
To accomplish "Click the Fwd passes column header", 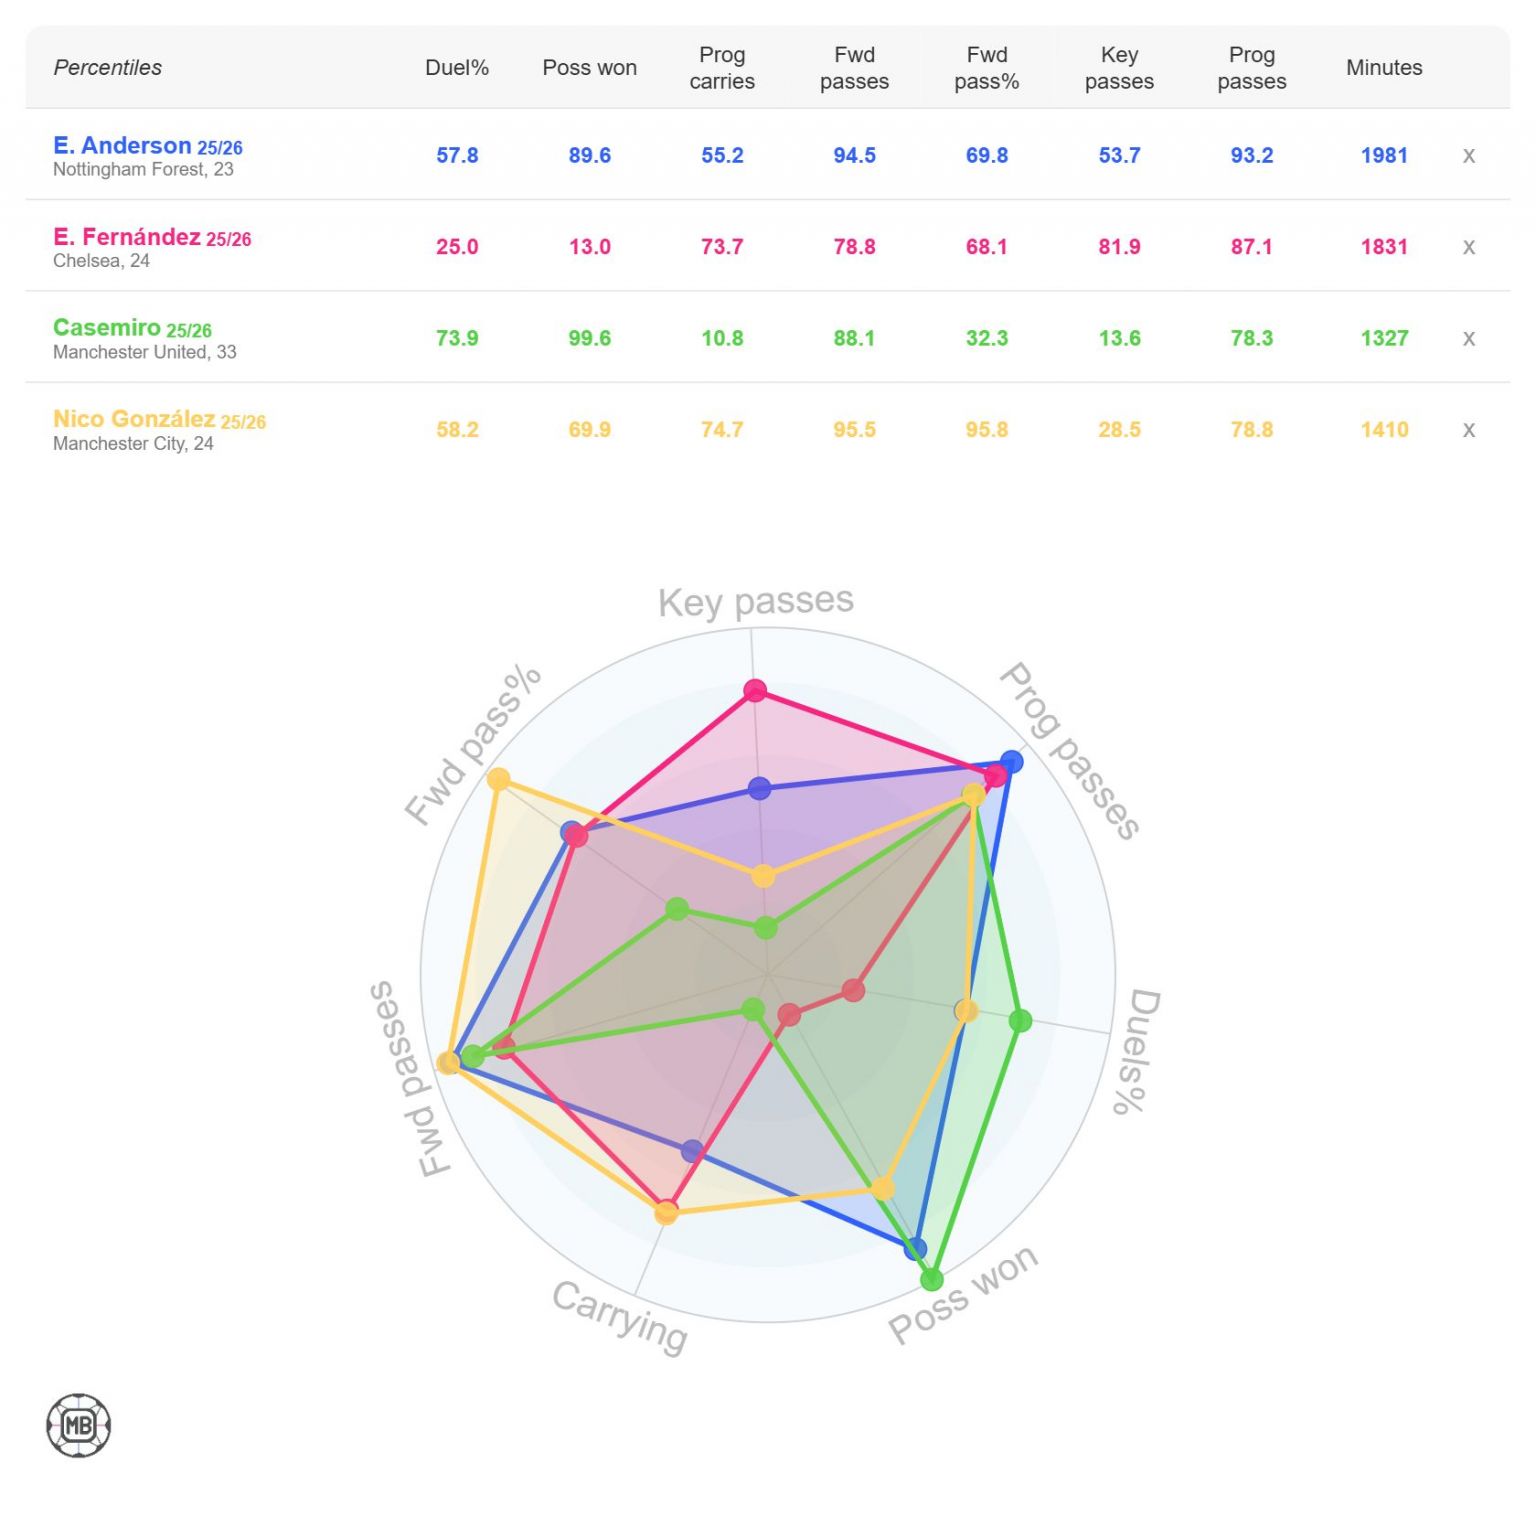I will click(x=854, y=68).
